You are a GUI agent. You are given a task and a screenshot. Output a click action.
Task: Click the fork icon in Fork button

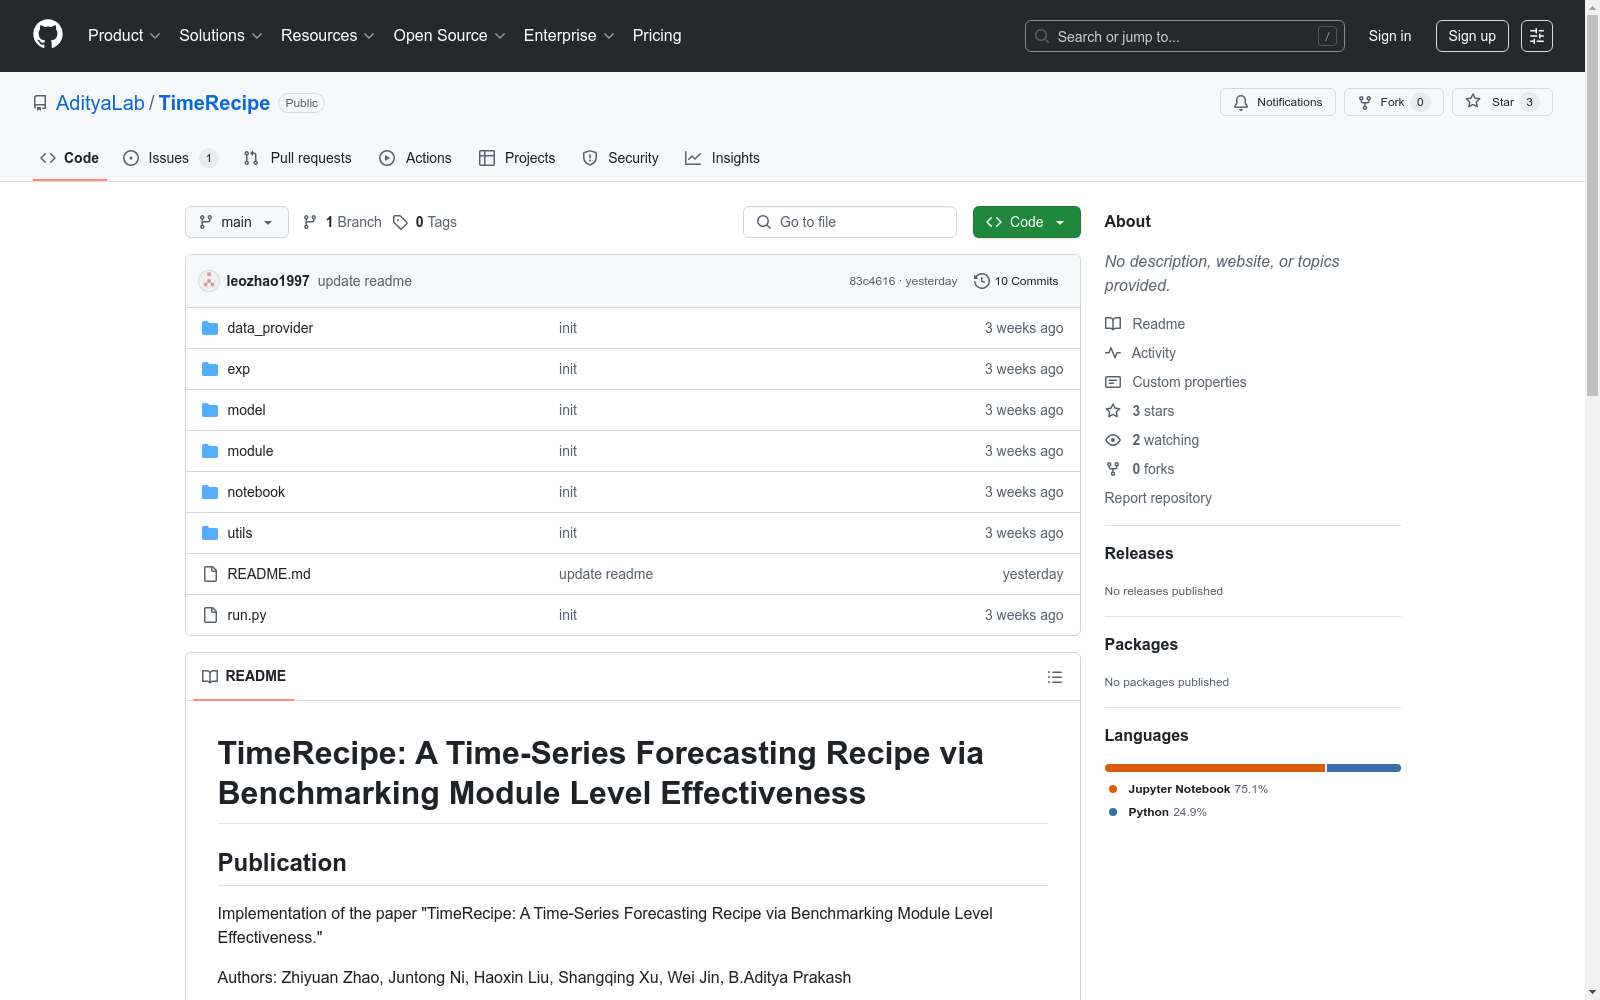tap(1365, 102)
